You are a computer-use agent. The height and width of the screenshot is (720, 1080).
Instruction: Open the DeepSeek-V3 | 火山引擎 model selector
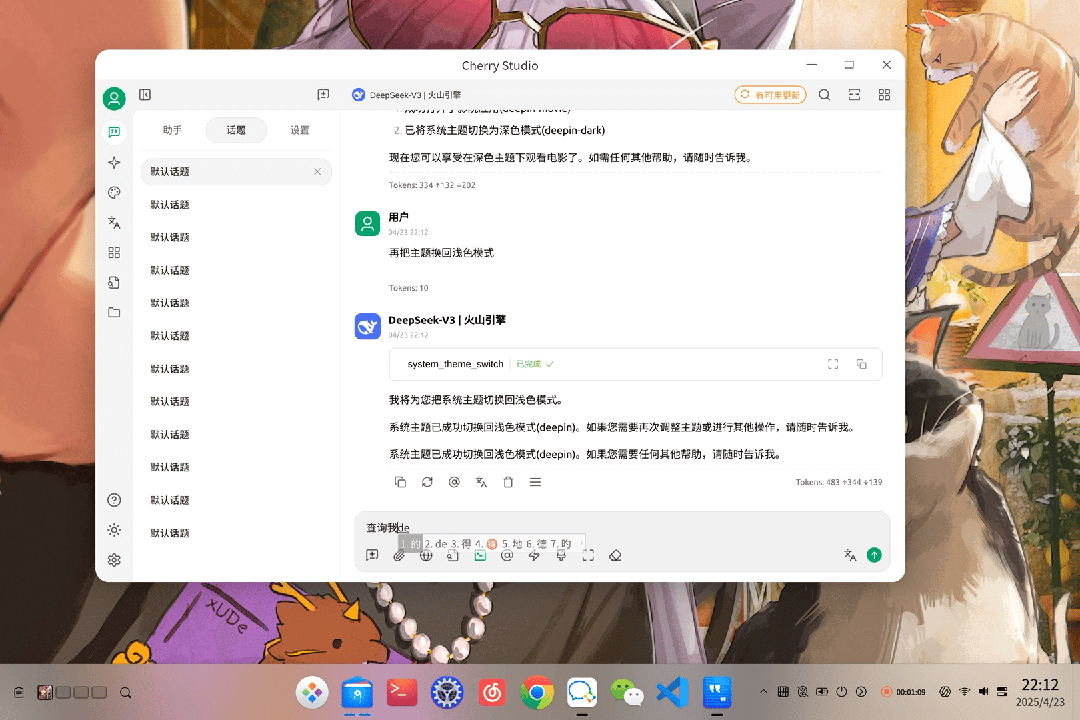(x=406, y=95)
